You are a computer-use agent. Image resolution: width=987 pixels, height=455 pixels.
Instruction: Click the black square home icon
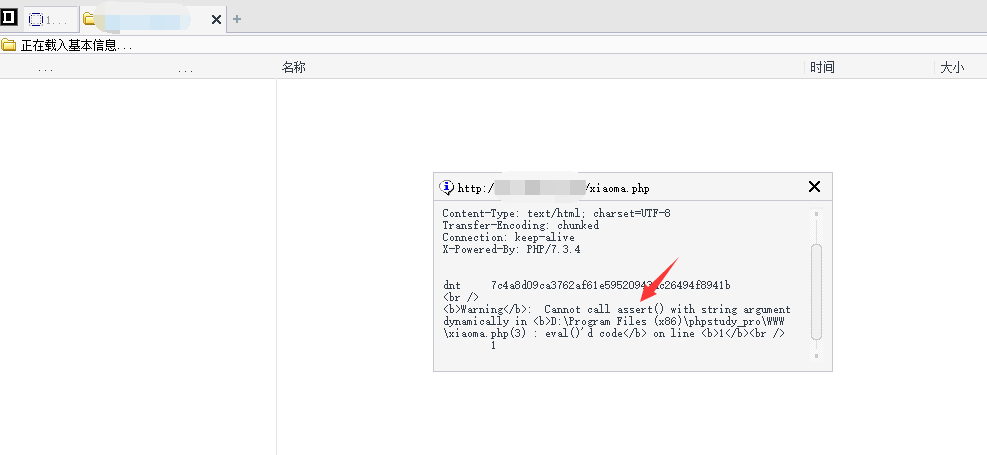(9, 18)
